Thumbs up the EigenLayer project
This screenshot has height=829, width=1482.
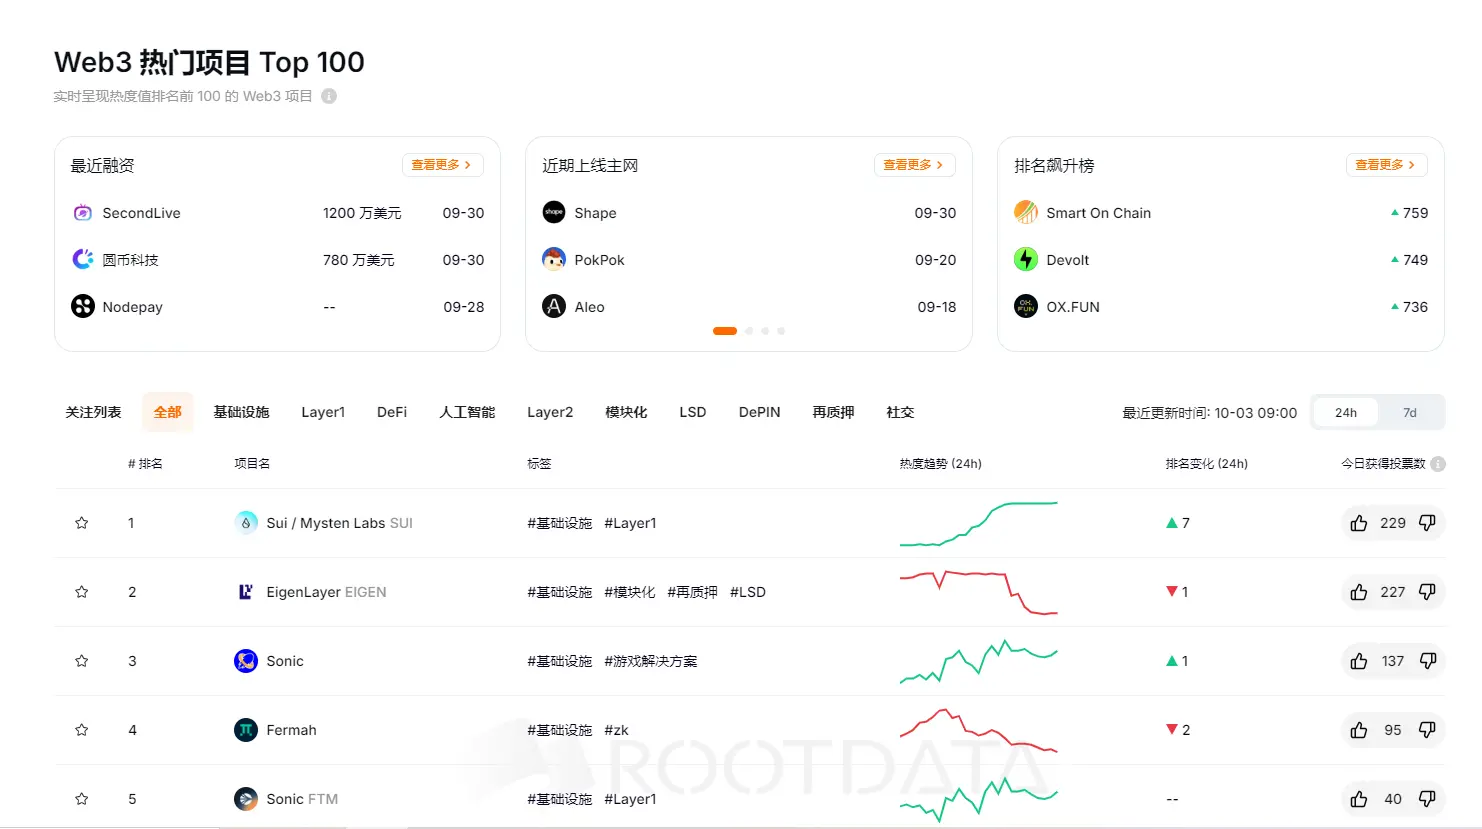pos(1358,592)
